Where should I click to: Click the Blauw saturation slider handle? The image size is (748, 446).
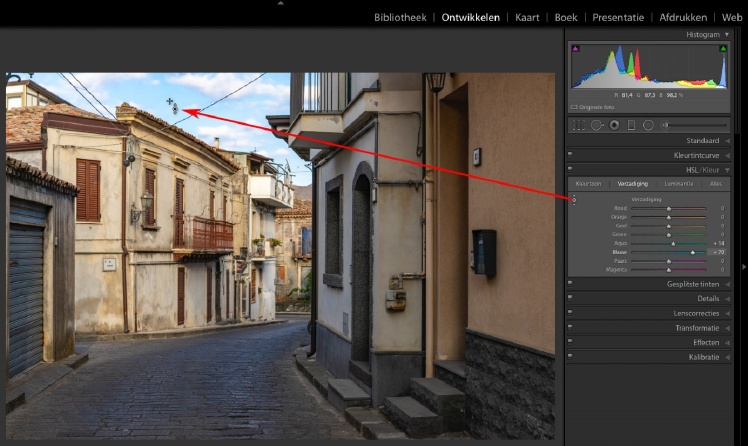coord(693,252)
